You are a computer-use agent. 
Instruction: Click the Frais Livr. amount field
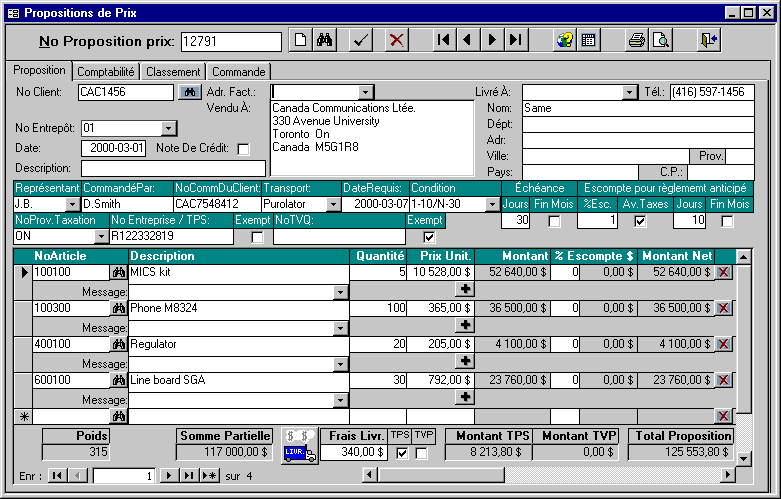(354, 452)
